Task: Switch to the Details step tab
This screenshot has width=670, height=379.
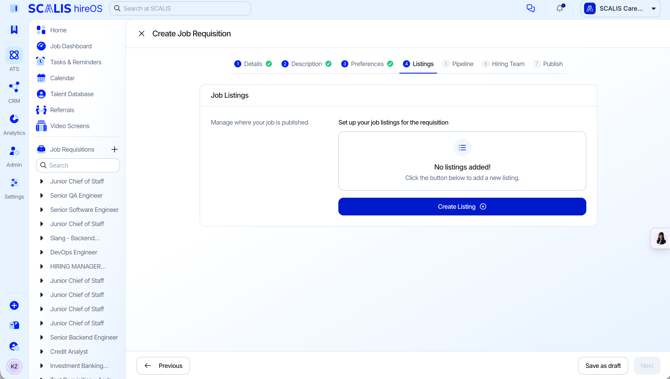Action: click(253, 64)
